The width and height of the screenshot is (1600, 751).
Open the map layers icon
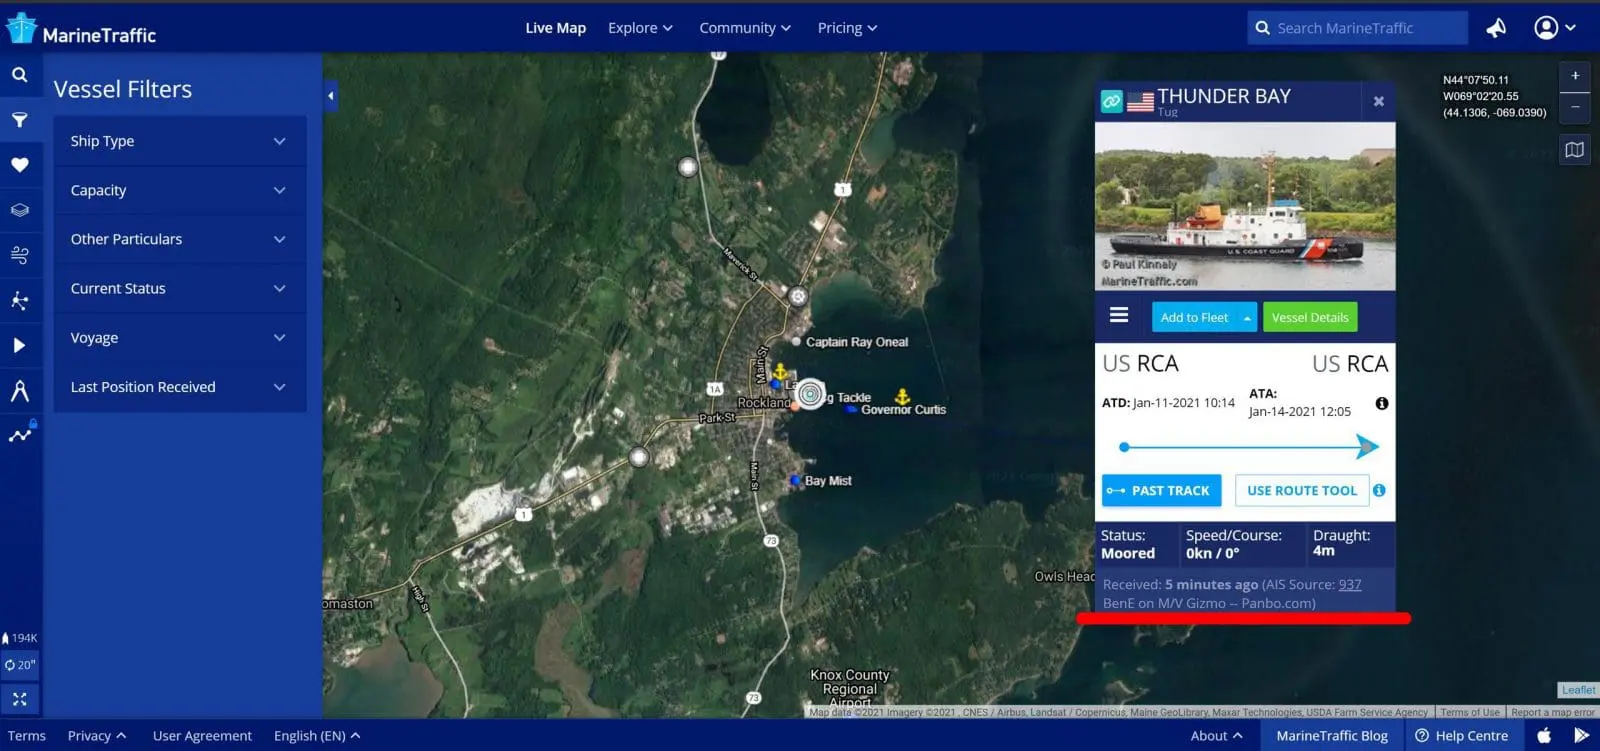point(20,210)
